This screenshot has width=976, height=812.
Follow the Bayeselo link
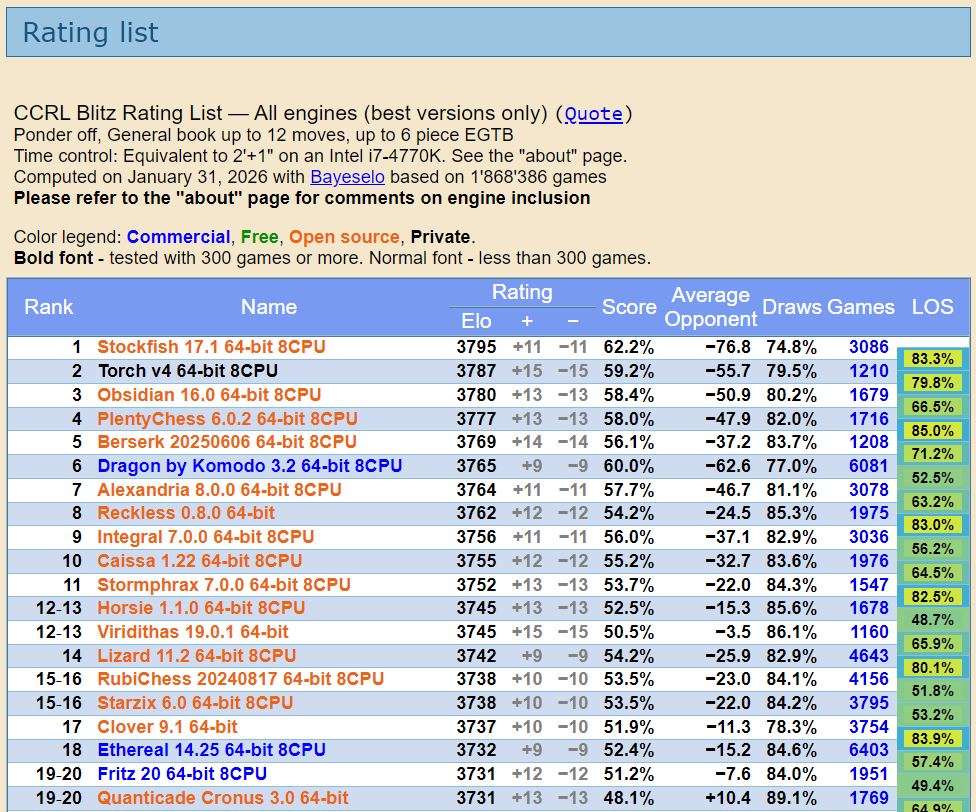pos(345,177)
